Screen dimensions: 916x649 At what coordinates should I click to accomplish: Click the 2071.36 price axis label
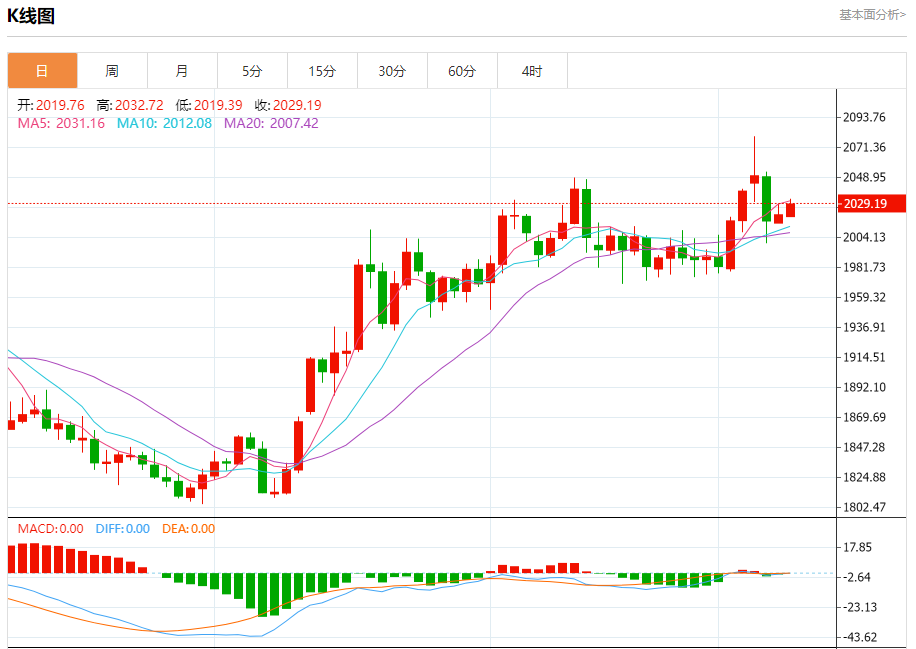pos(864,147)
